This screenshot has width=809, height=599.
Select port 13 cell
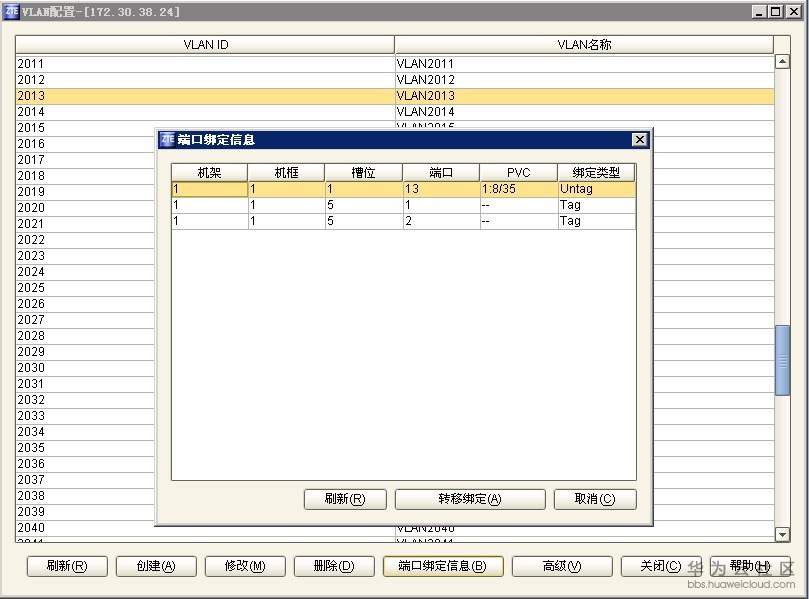point(441,189)
